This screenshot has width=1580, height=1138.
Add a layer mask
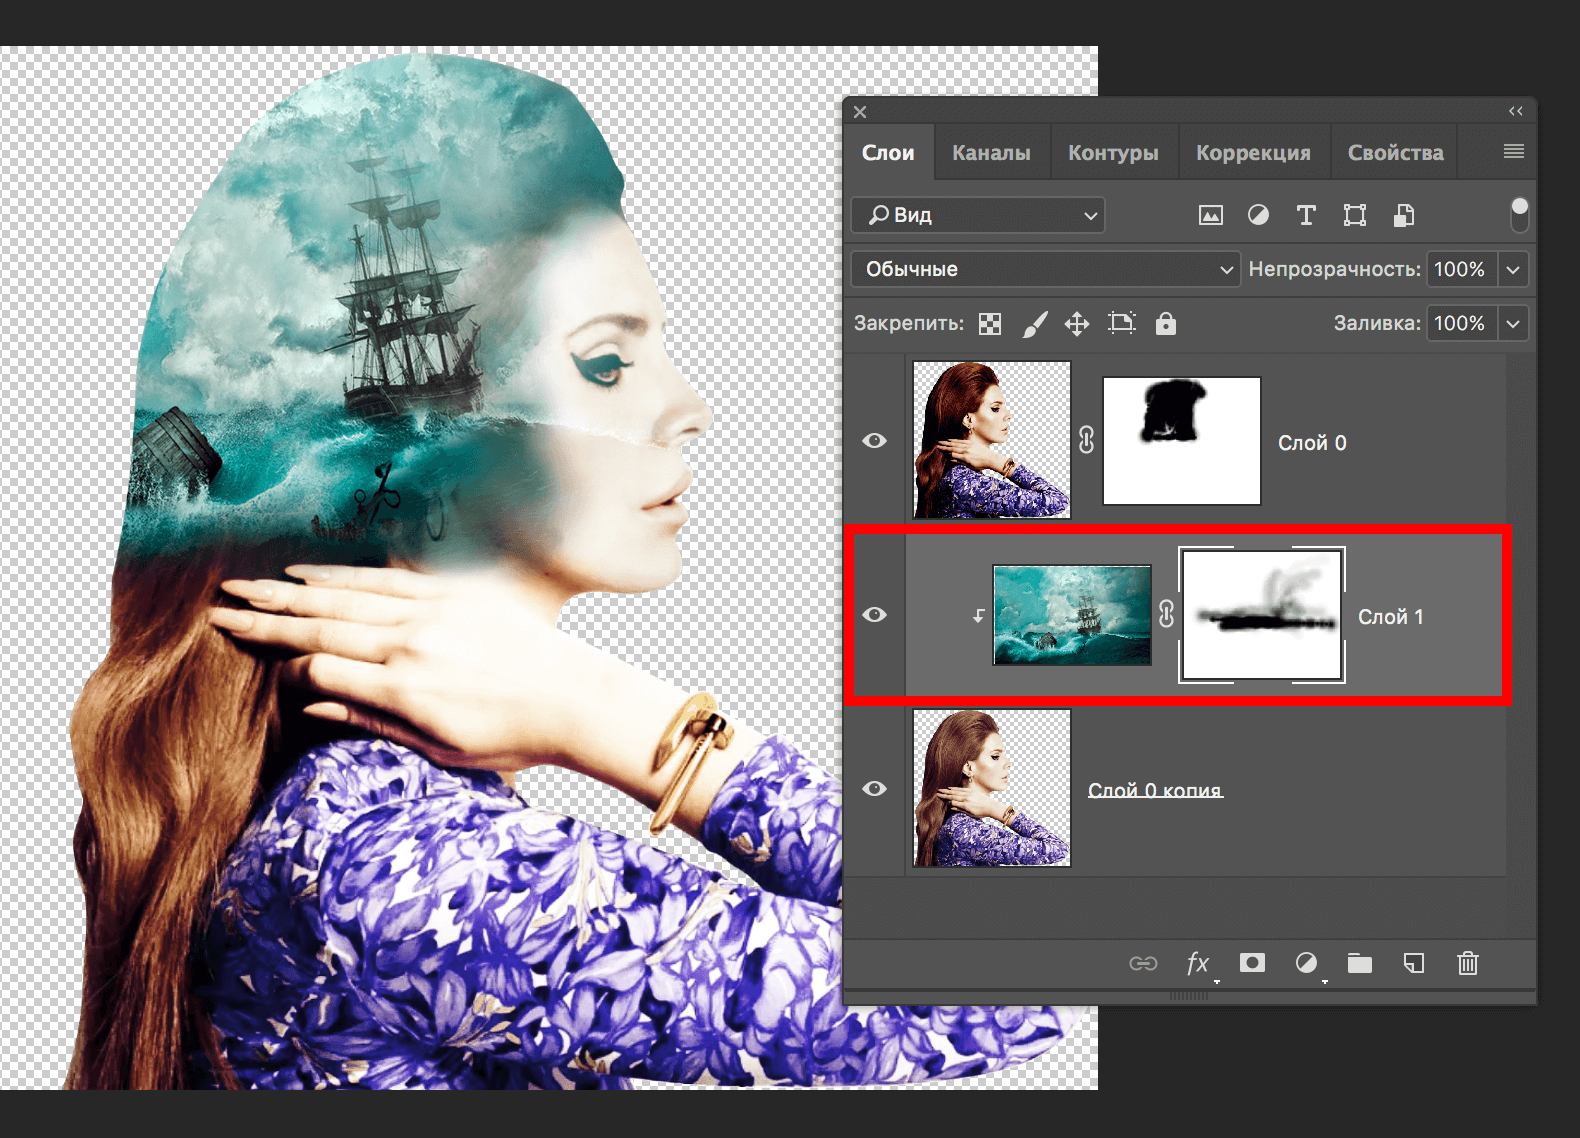(x=1252, y=963)
